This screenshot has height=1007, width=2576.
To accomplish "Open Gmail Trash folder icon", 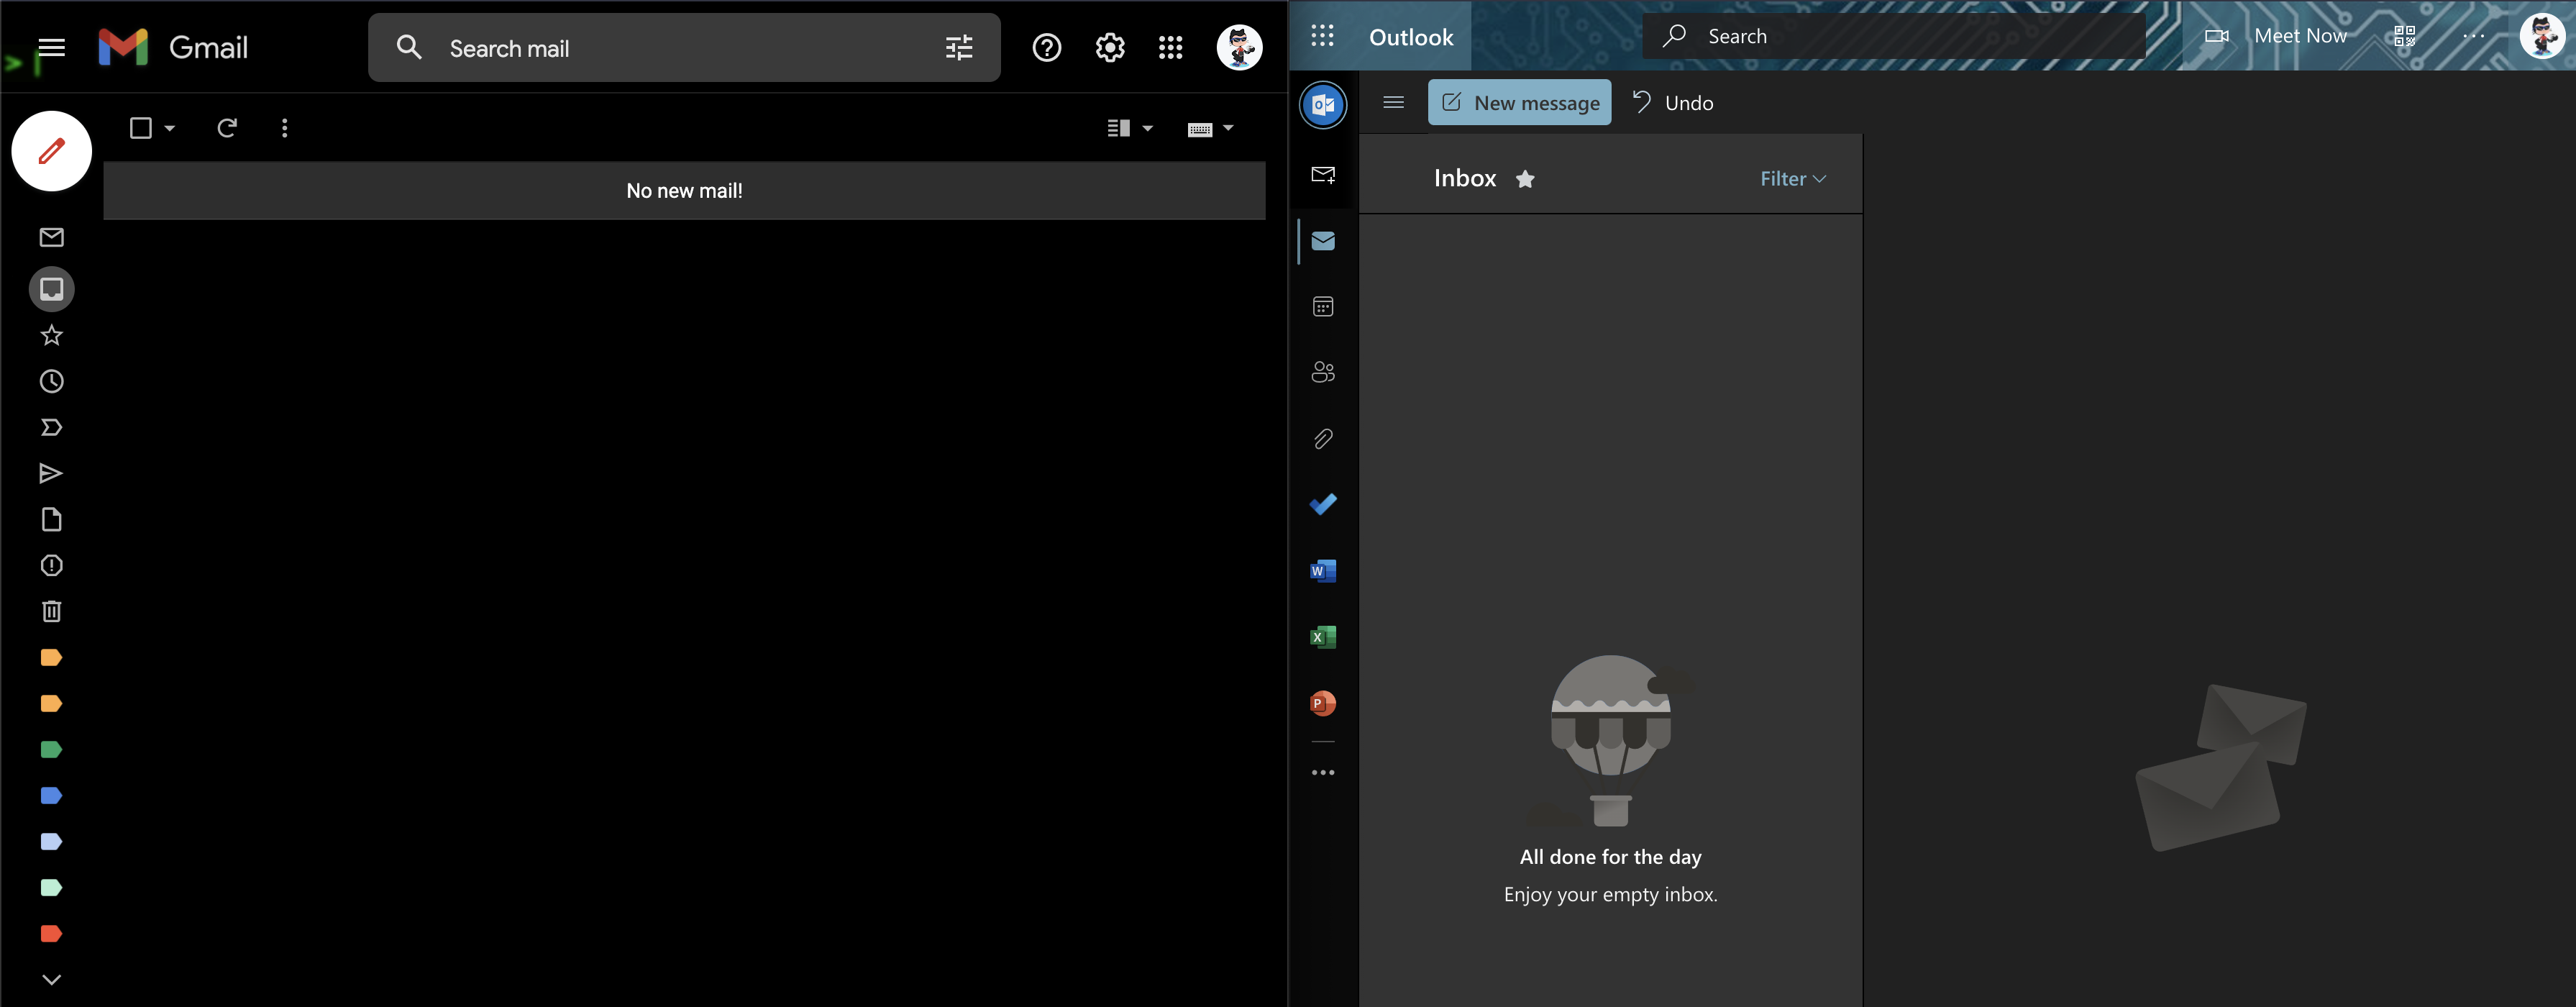I will point(51,612).
